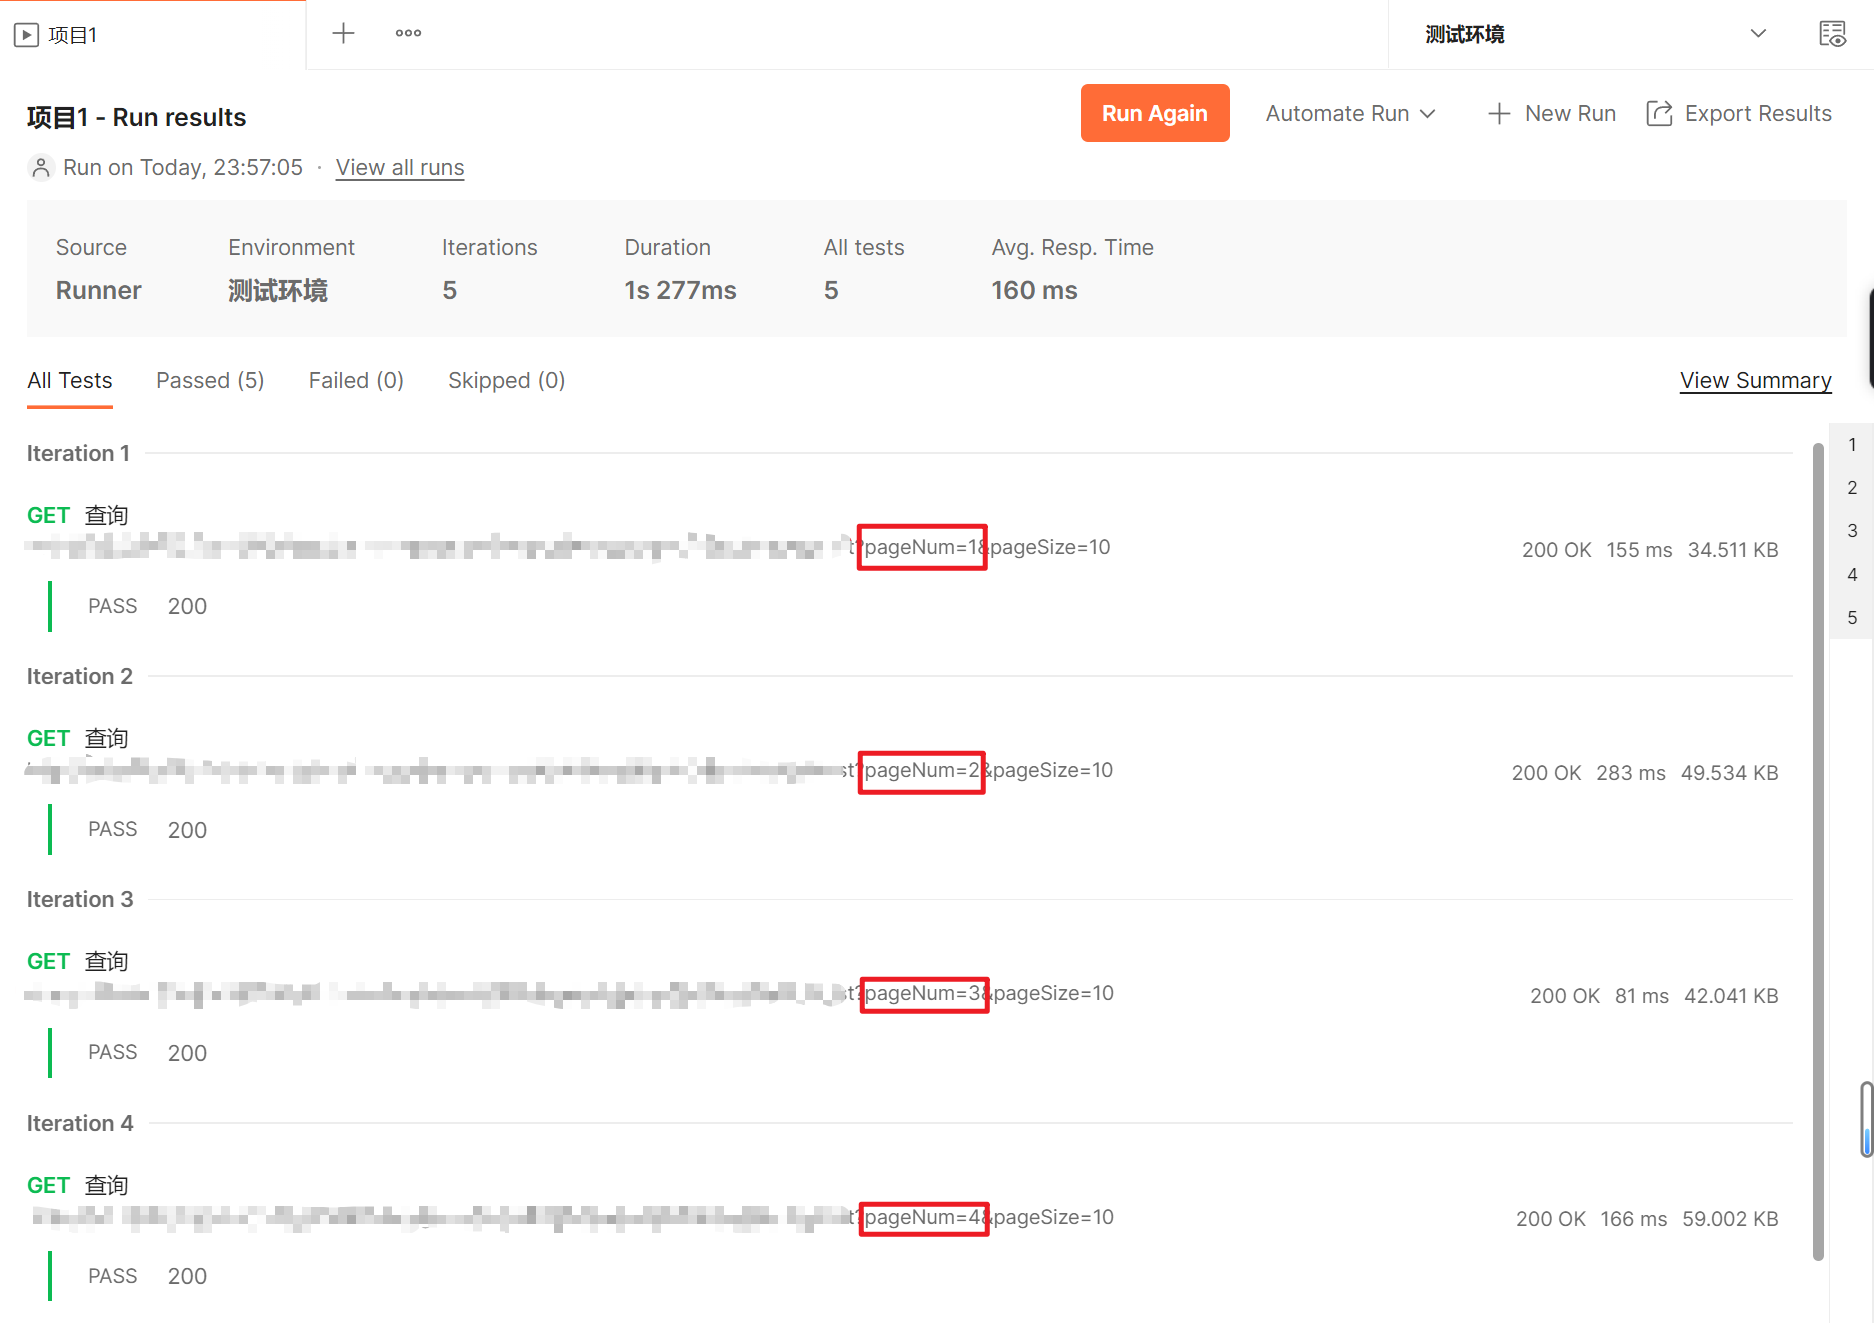Image resolution: width=1874 pixels, height=1323 pixels.
Task: Click the 项目1 - Run results title
Action: tap(136, 117)
